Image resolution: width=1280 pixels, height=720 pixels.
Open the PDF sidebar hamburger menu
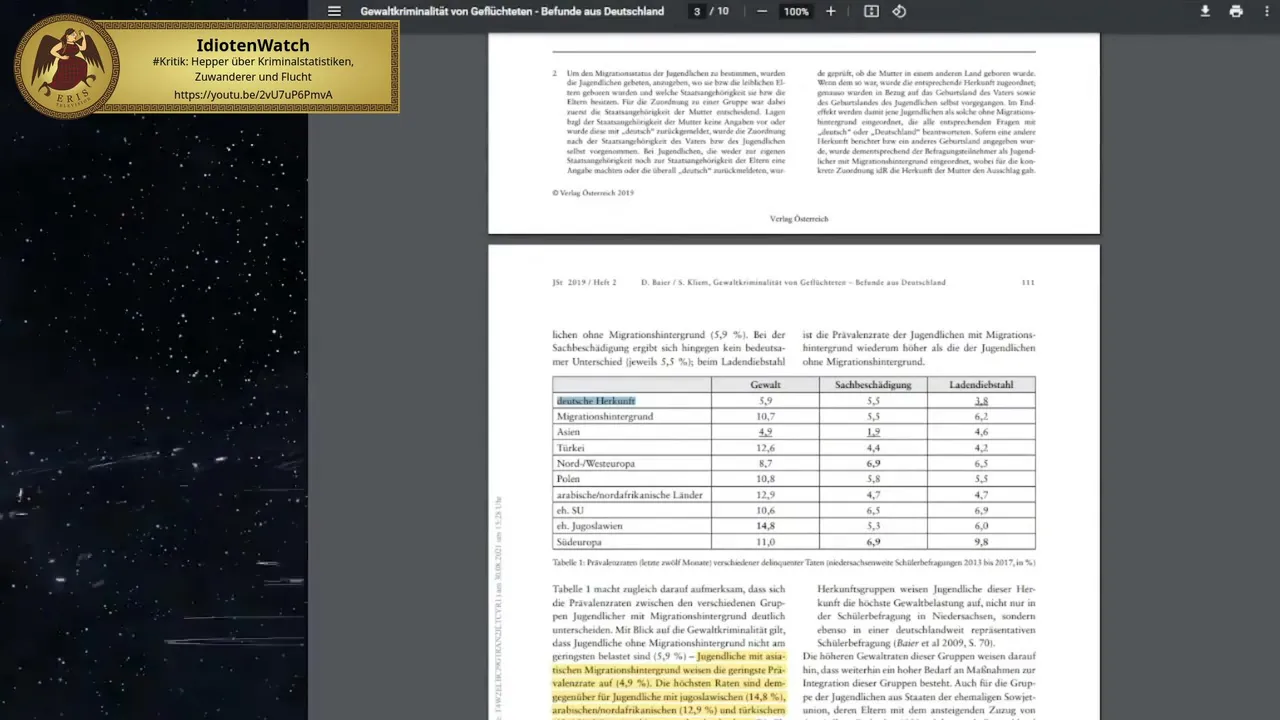(334, 12)
